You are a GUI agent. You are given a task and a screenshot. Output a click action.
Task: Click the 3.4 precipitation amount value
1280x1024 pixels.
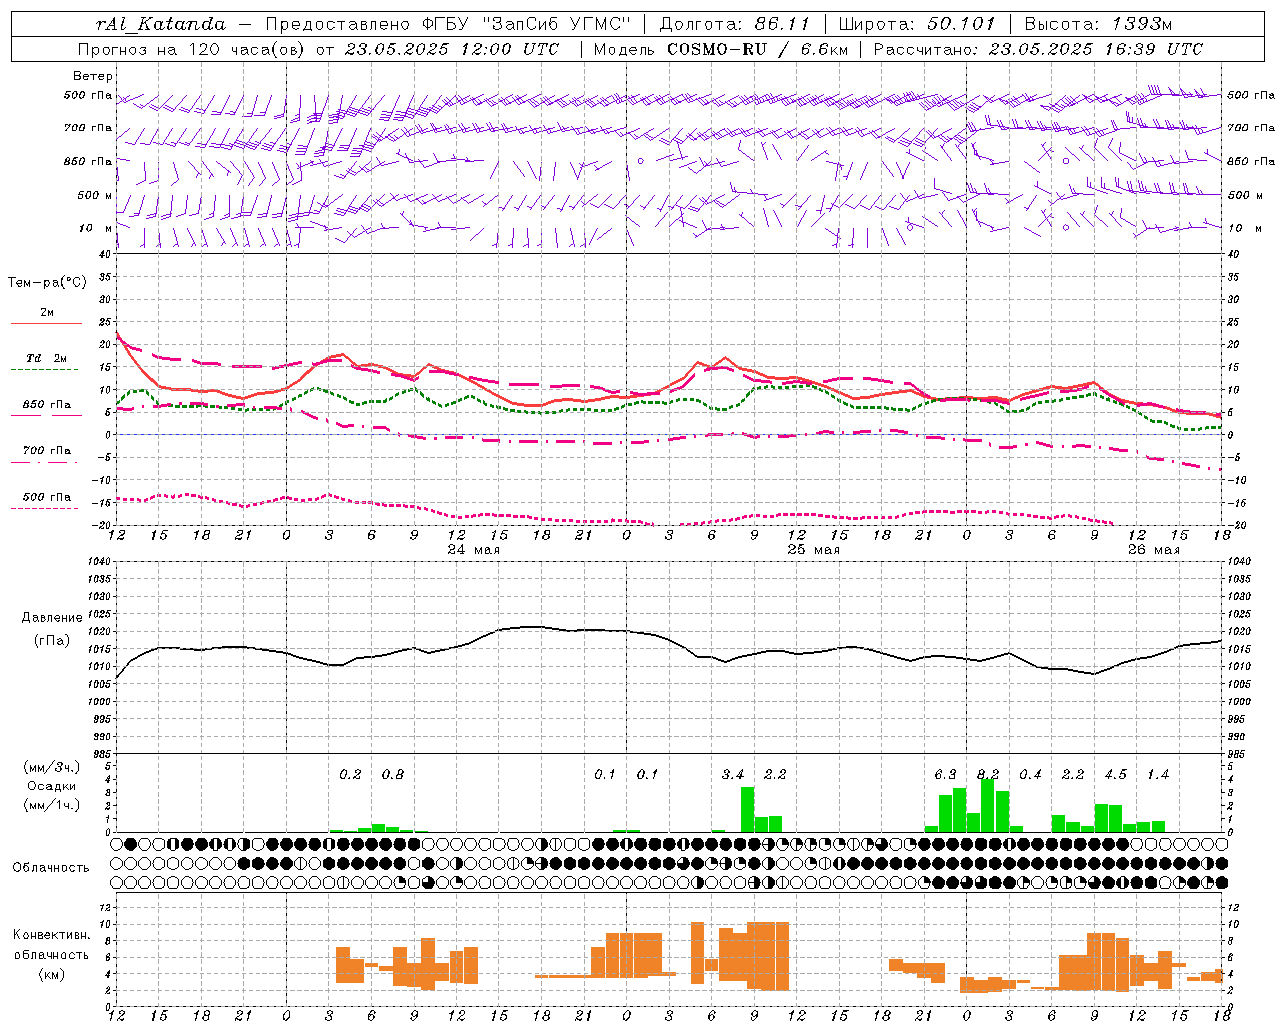click(733, 775)
